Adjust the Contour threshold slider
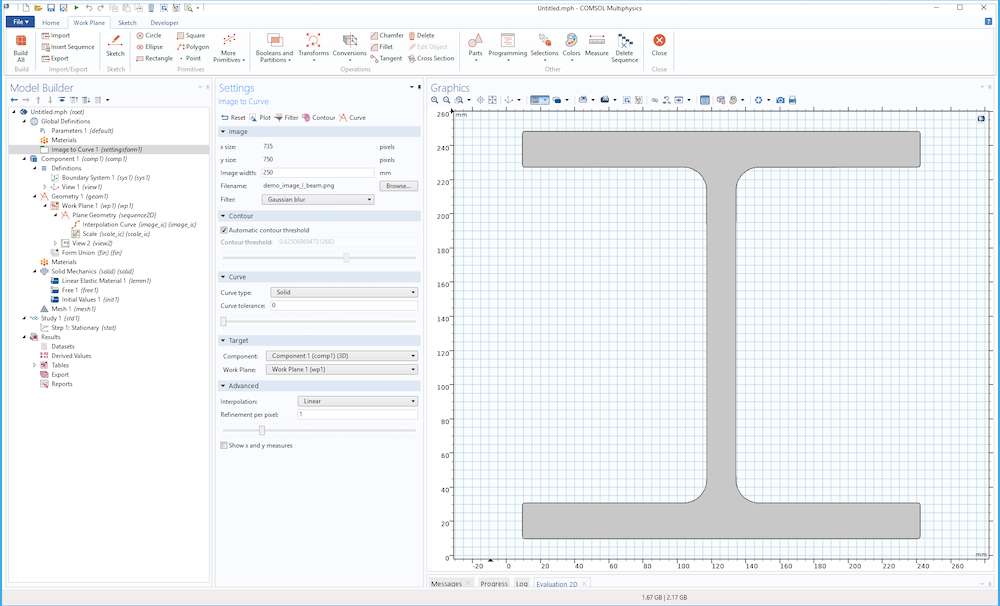This screenshot has width=1000, height=606. click(x=346, y=258)
